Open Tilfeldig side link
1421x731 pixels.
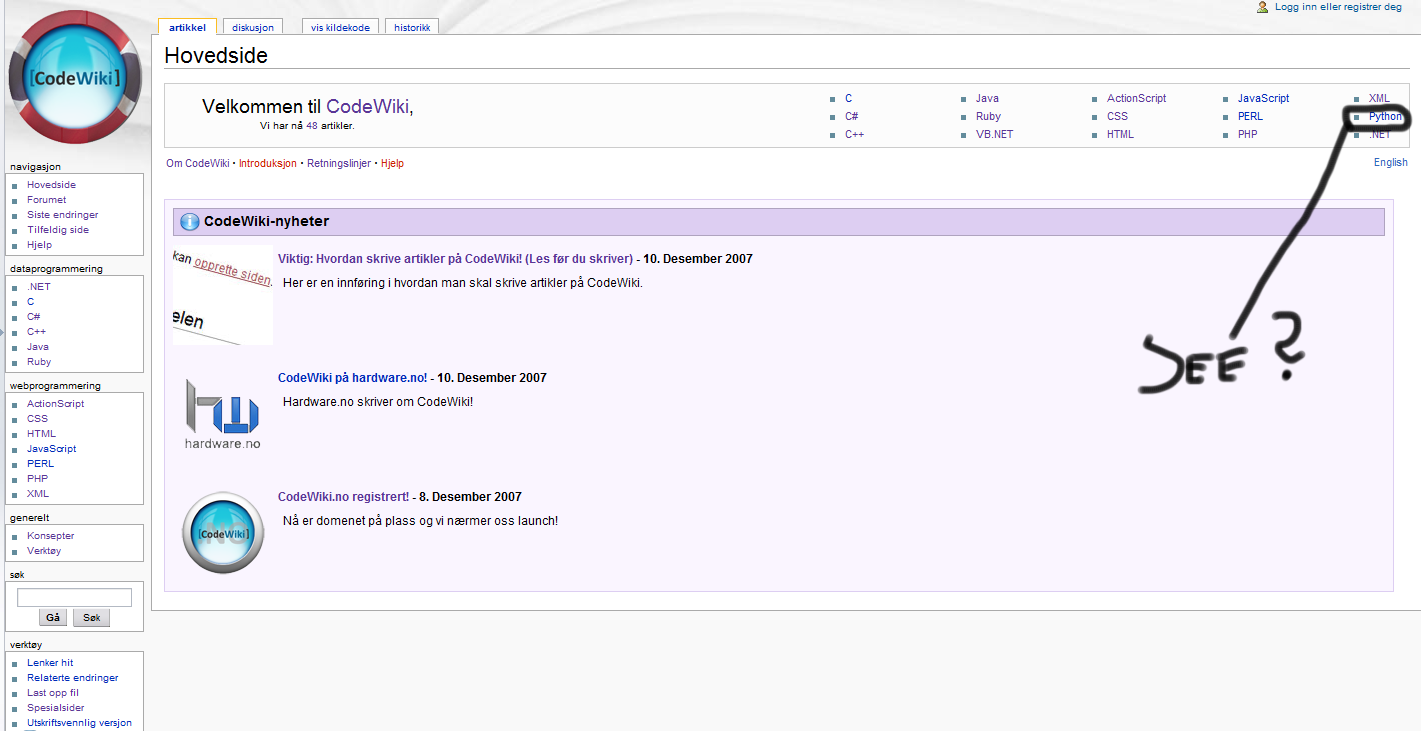(58, 230)
